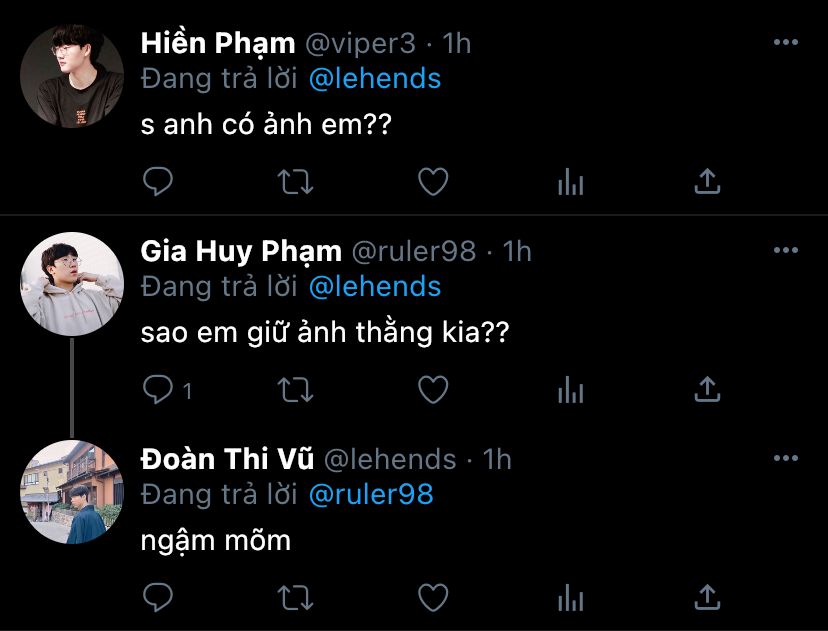The height and width of the screenshot is (631, 828).
Task: Open the @ruler98 mention link
Action: (371, 494)
